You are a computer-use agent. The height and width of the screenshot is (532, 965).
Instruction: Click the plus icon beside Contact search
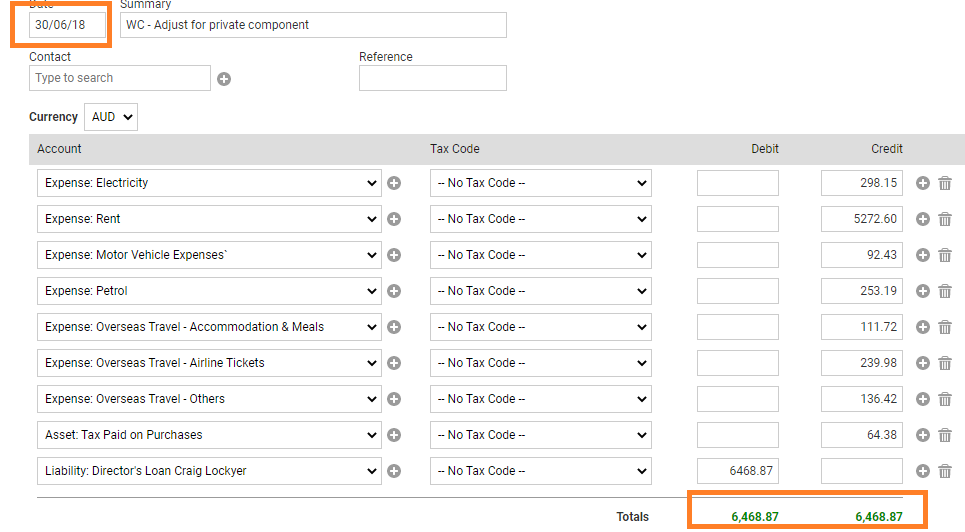point(224,79)
